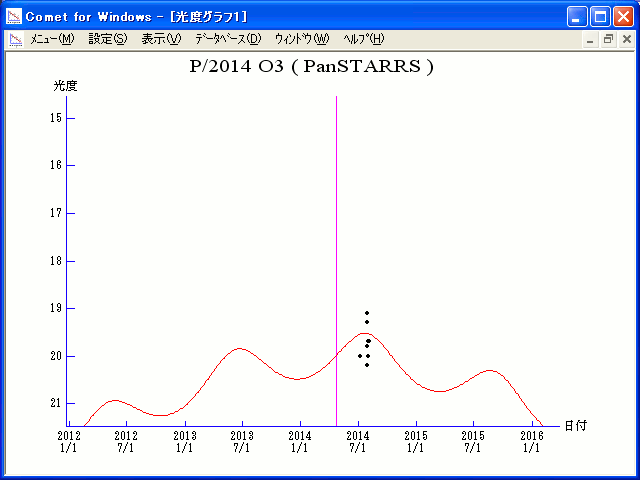Click the document icon beside メニュー(M)

pyautogui.click(x=16, y=40)
